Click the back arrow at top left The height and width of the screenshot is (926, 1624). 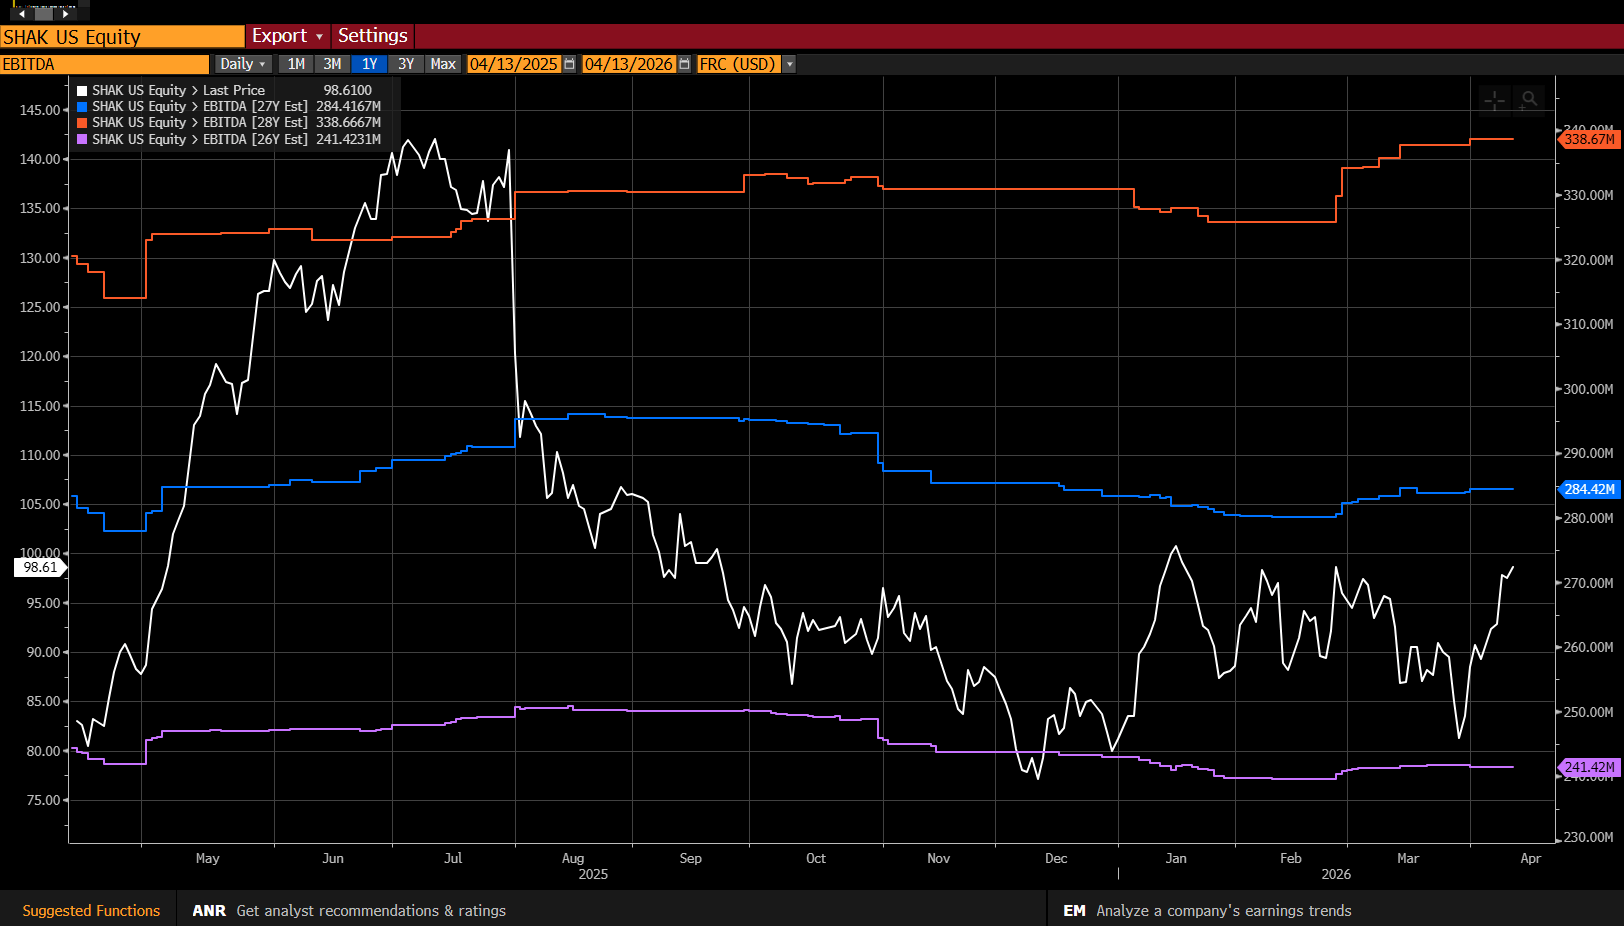(x=22, y=14)
